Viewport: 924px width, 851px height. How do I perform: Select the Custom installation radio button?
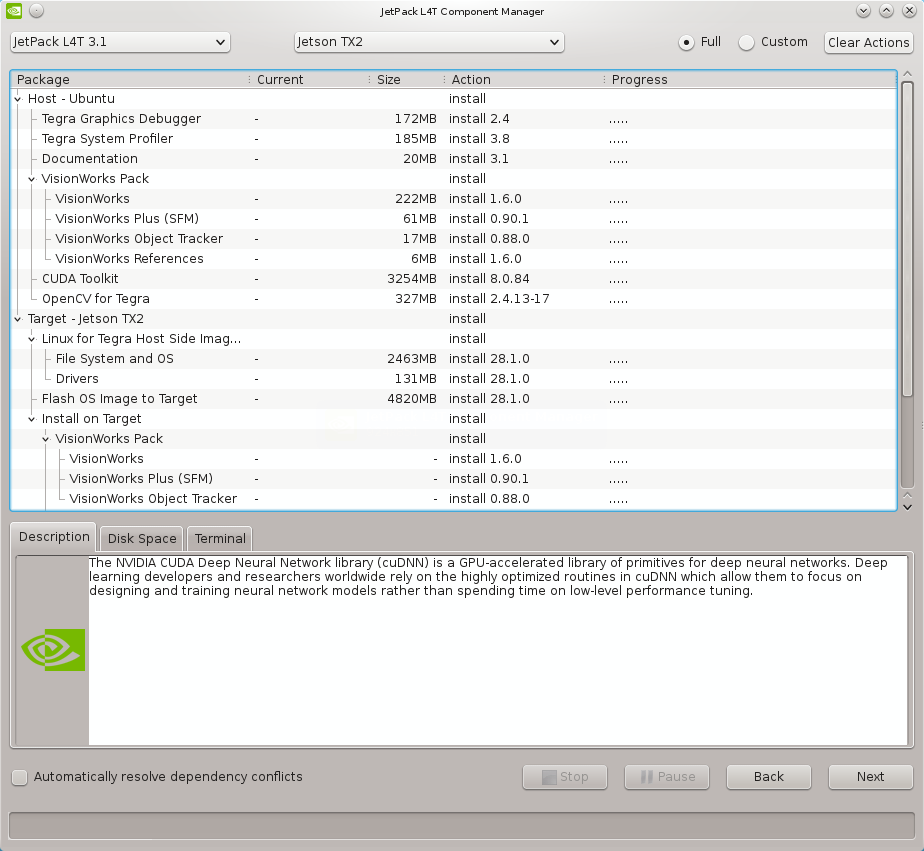pyautogui.click(x=747, y=42)
